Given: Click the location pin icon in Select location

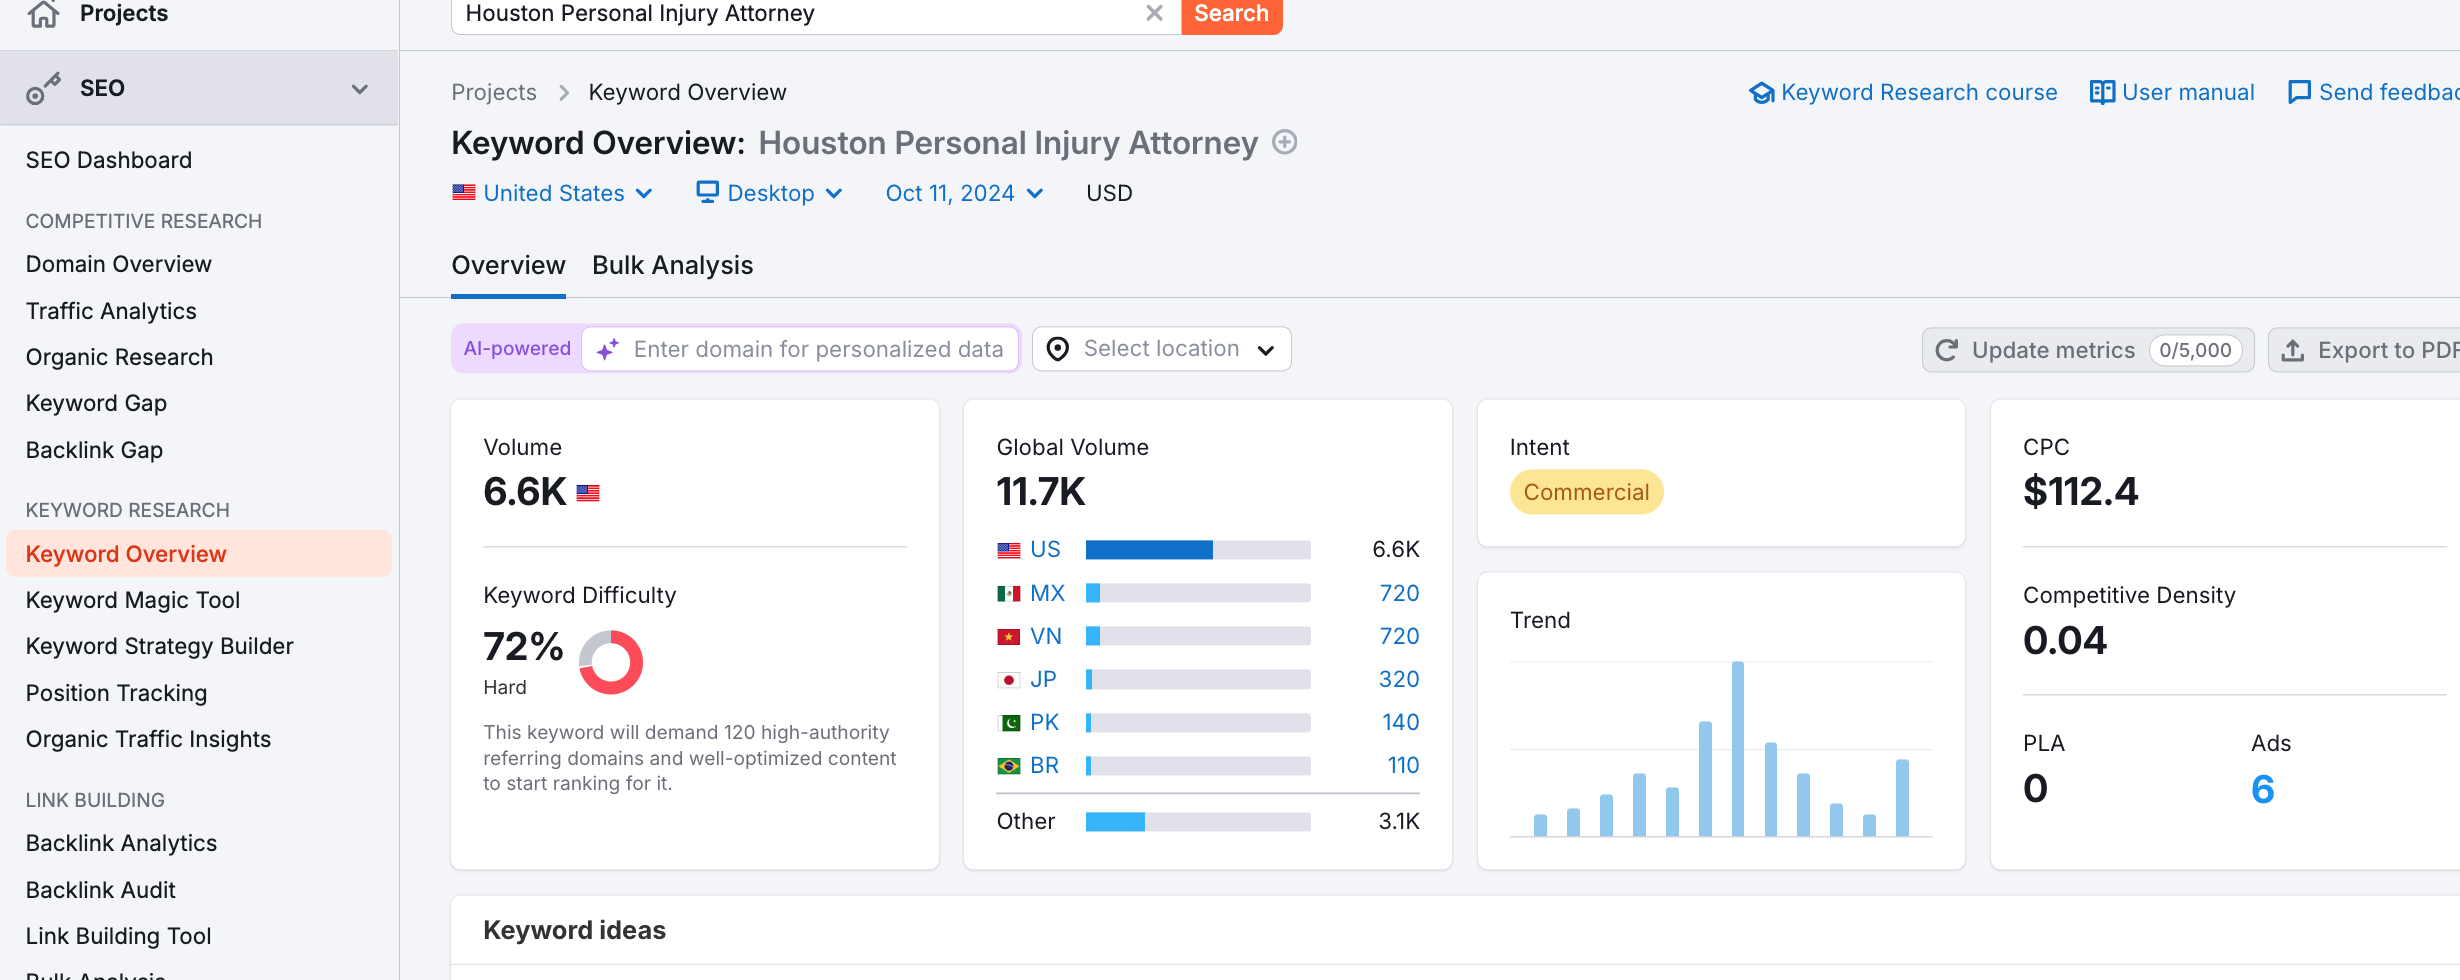Looking at the screenshot, I should pyautogui.click(x=1057, y=348).
